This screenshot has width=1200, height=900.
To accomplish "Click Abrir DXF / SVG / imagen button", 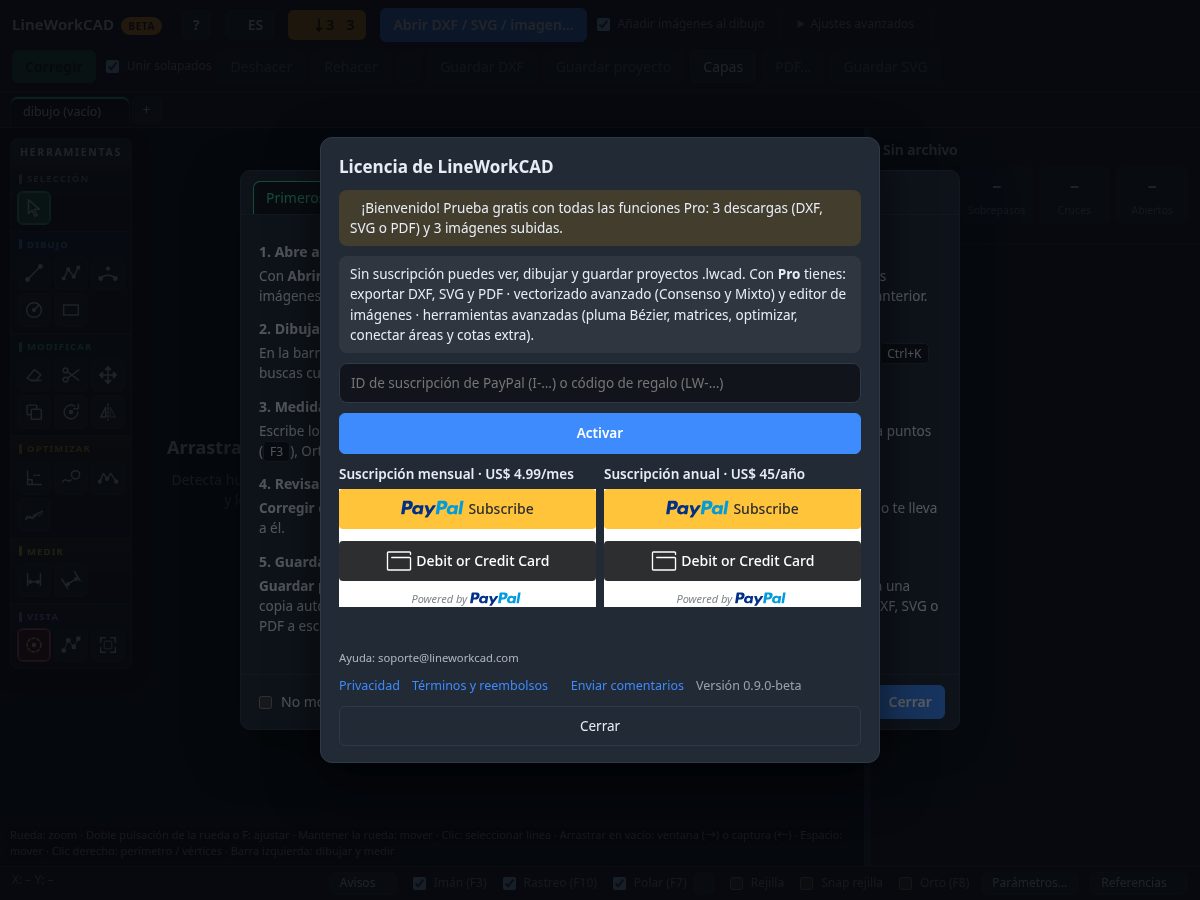I will 483,25.
